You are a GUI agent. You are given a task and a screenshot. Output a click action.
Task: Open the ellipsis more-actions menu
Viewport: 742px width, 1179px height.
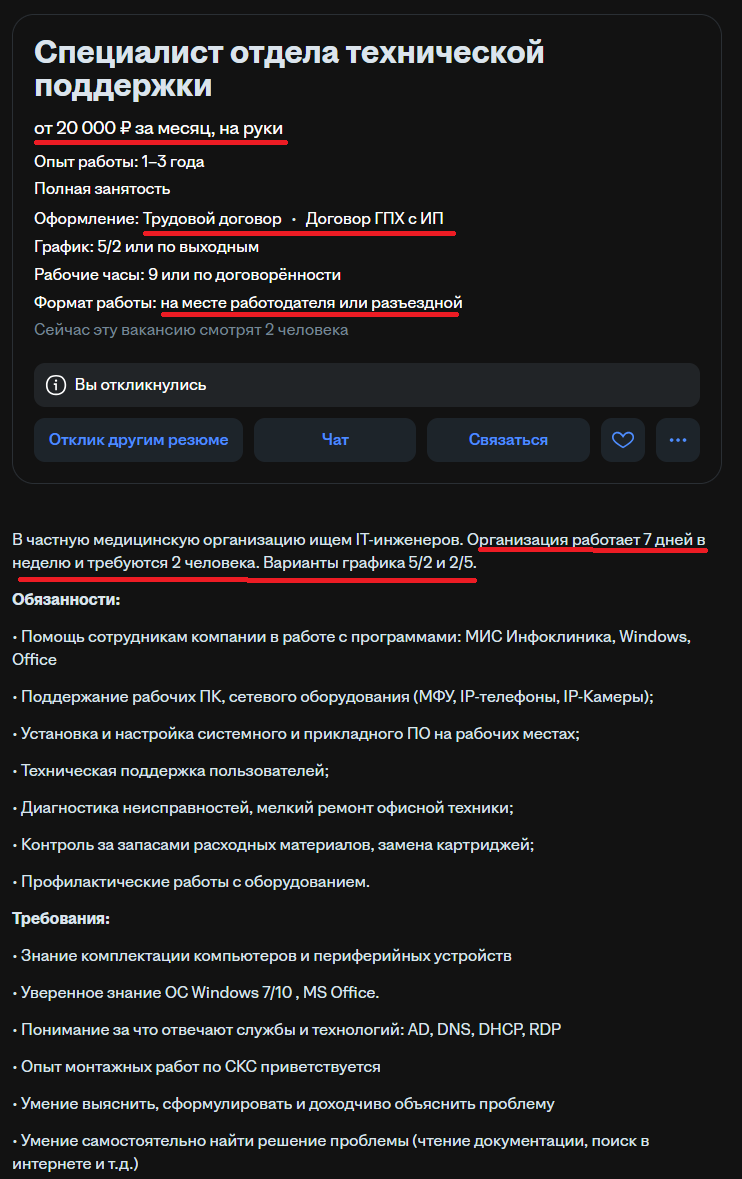679,440
